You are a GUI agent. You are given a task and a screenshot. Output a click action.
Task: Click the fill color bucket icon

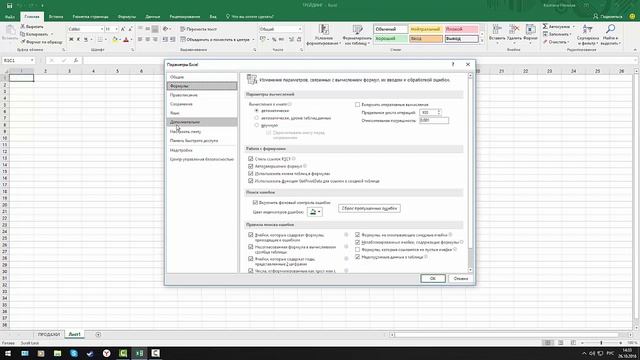click(x=115, y=40)
